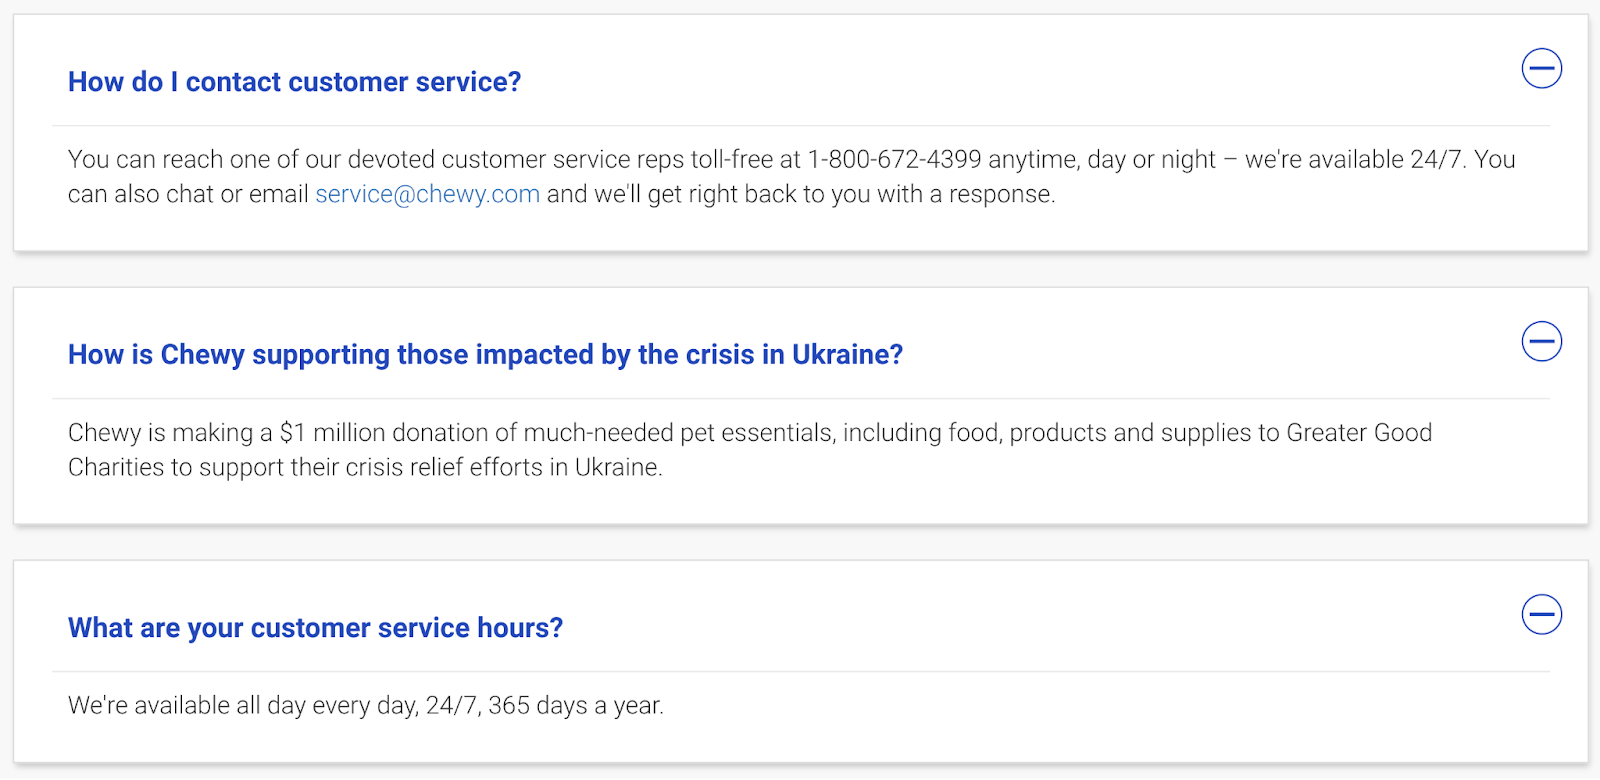The image size is (1600, 780).
Task: Click 'get right back to you with a response'
Action: pyautogui.click(x=851, y=194)
